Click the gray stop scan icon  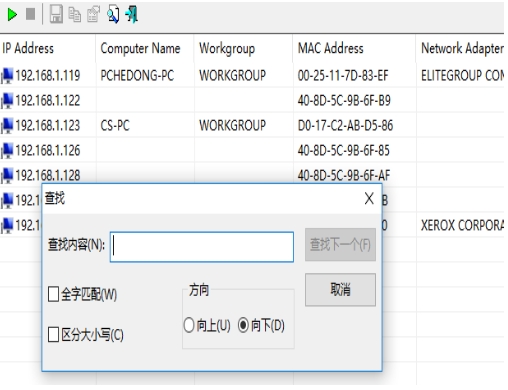coord(31,14)
